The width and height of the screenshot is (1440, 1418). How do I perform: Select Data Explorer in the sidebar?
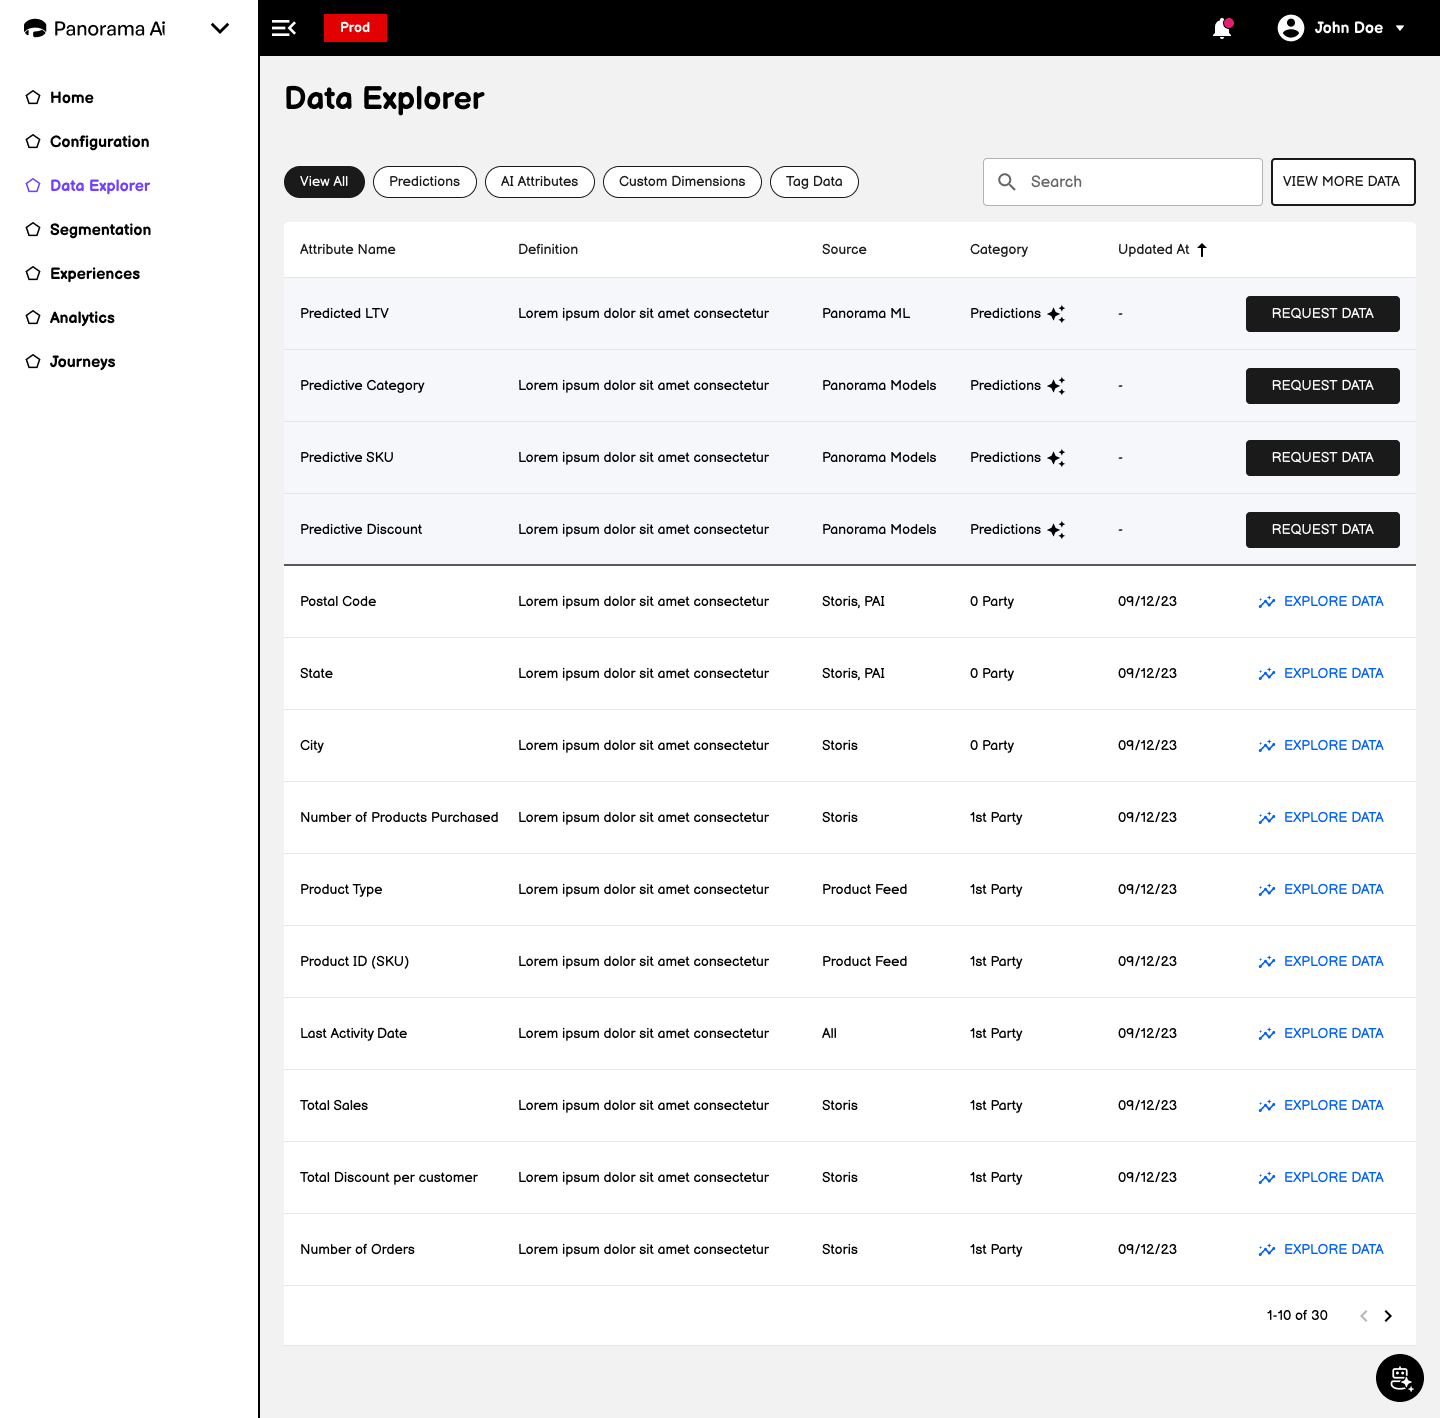(99, 185)
